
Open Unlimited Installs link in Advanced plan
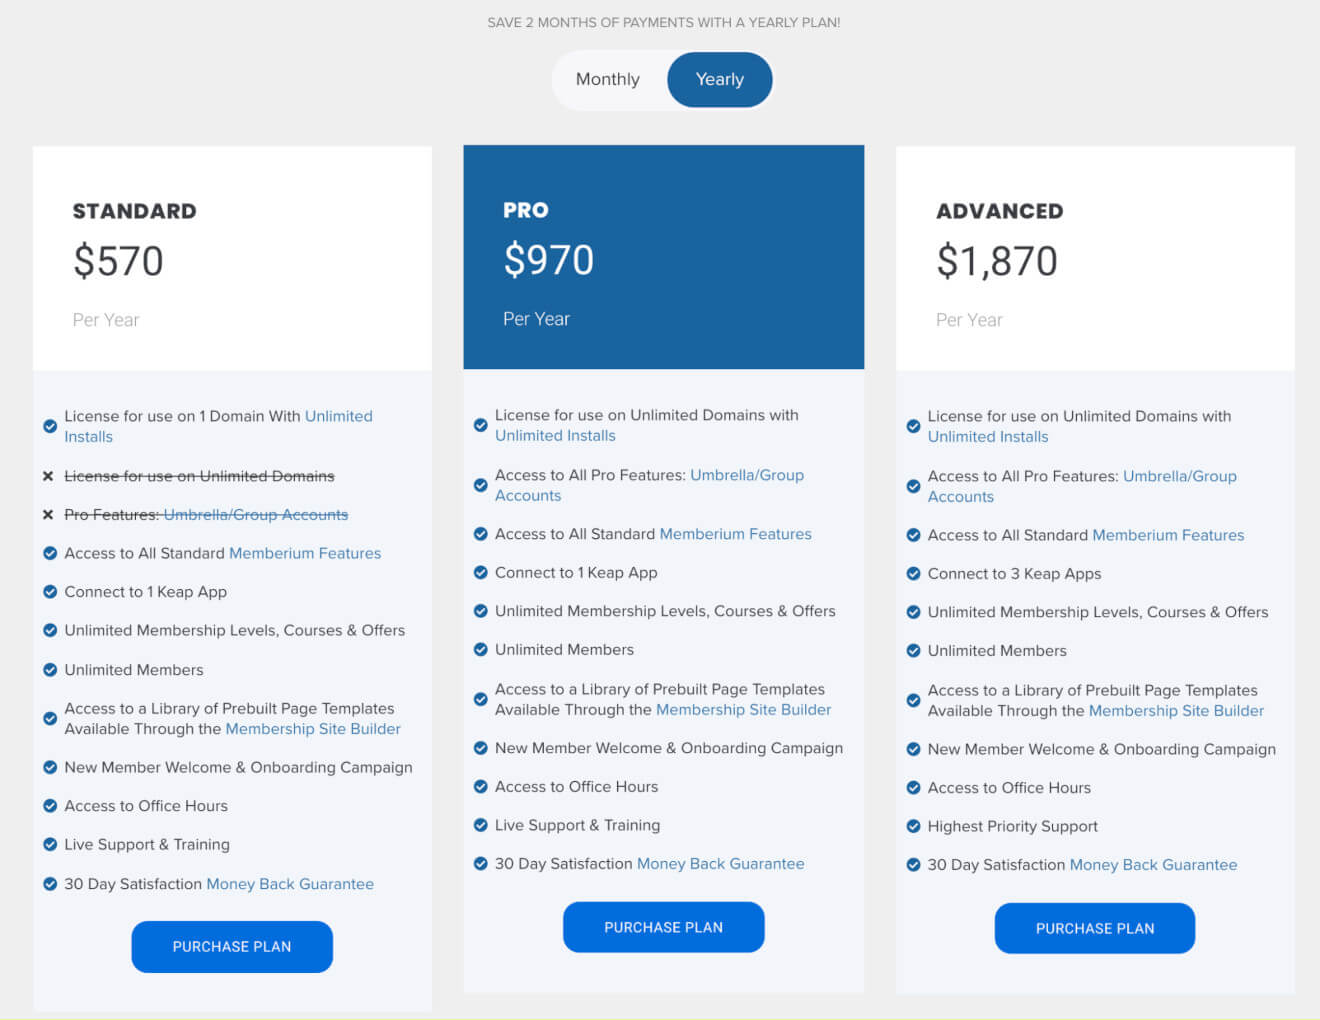pyautogui.click(x=988, y=436)
